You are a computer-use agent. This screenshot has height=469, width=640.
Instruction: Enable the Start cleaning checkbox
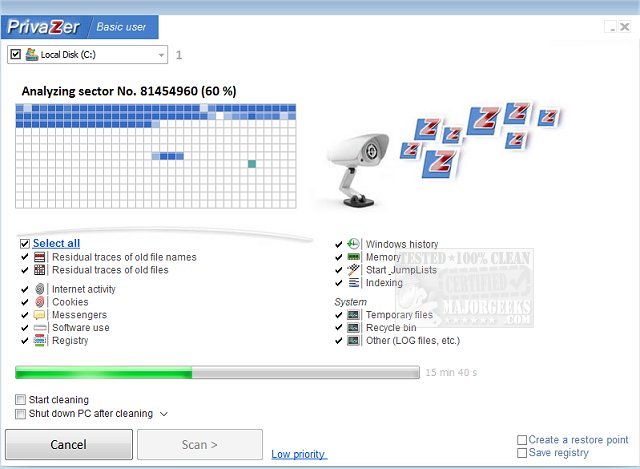click(x=21, y=400)
